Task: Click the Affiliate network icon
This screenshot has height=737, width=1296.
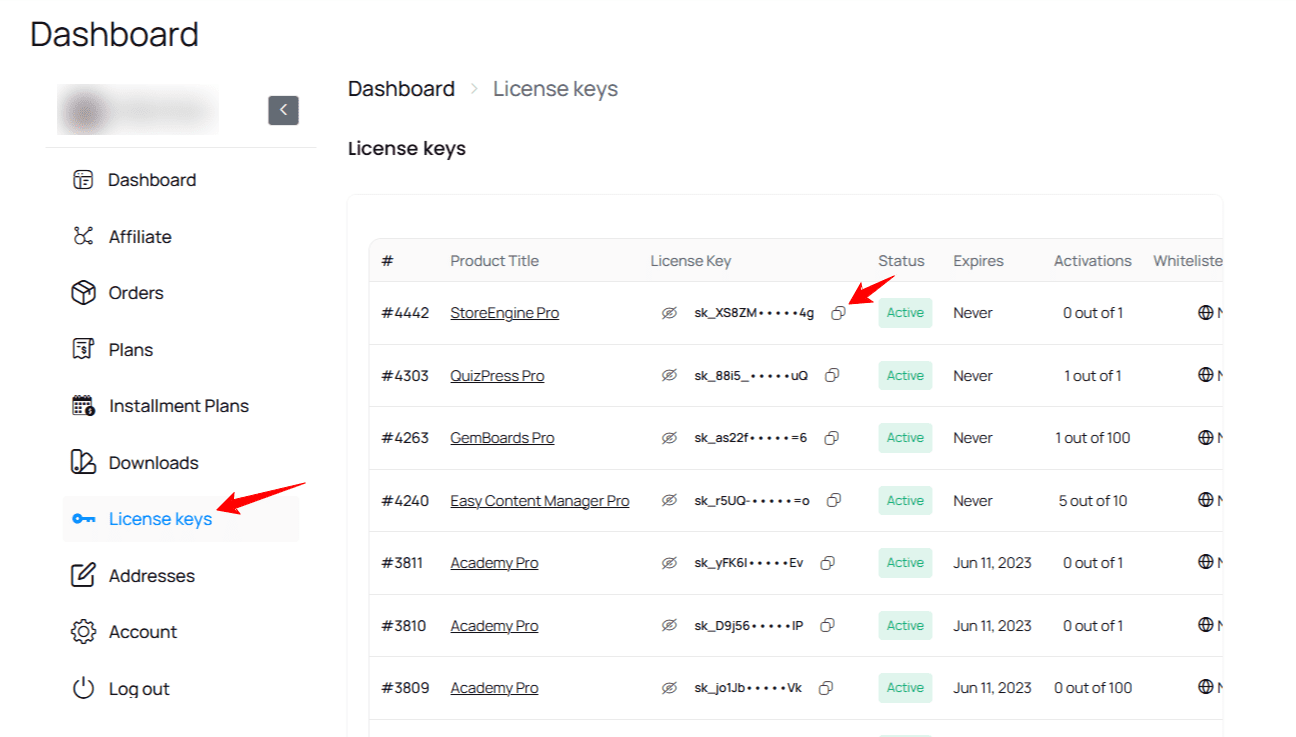Action: point(83,237)
